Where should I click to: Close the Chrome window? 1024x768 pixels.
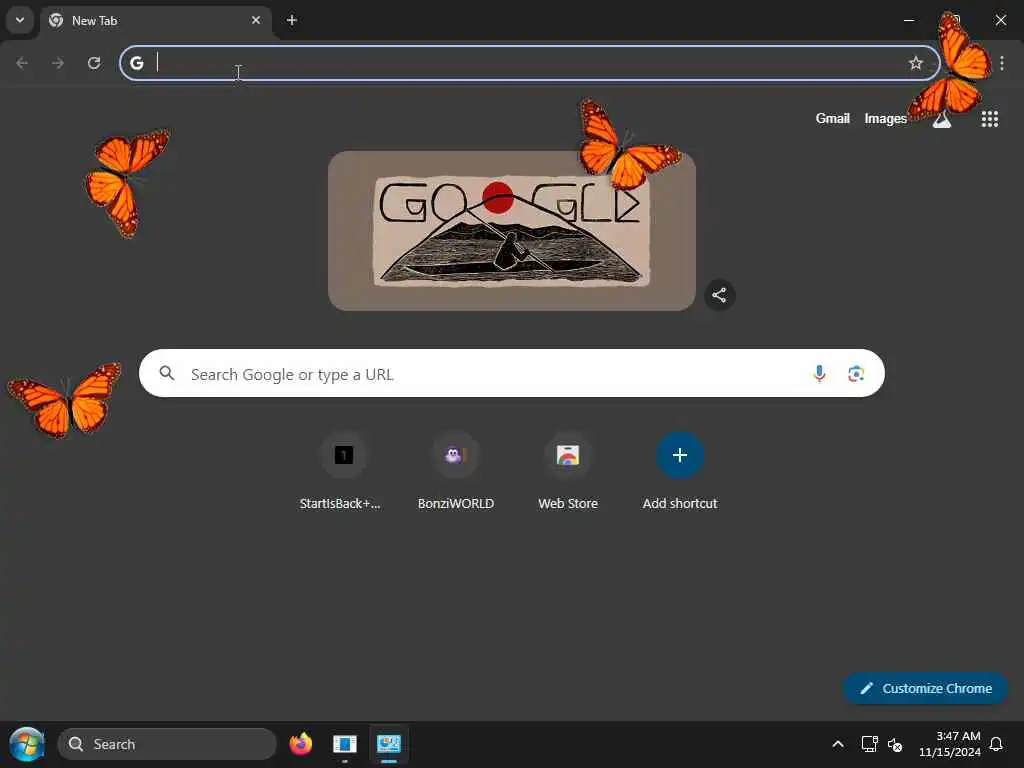pyautogui.click(x=1000, y=20)
